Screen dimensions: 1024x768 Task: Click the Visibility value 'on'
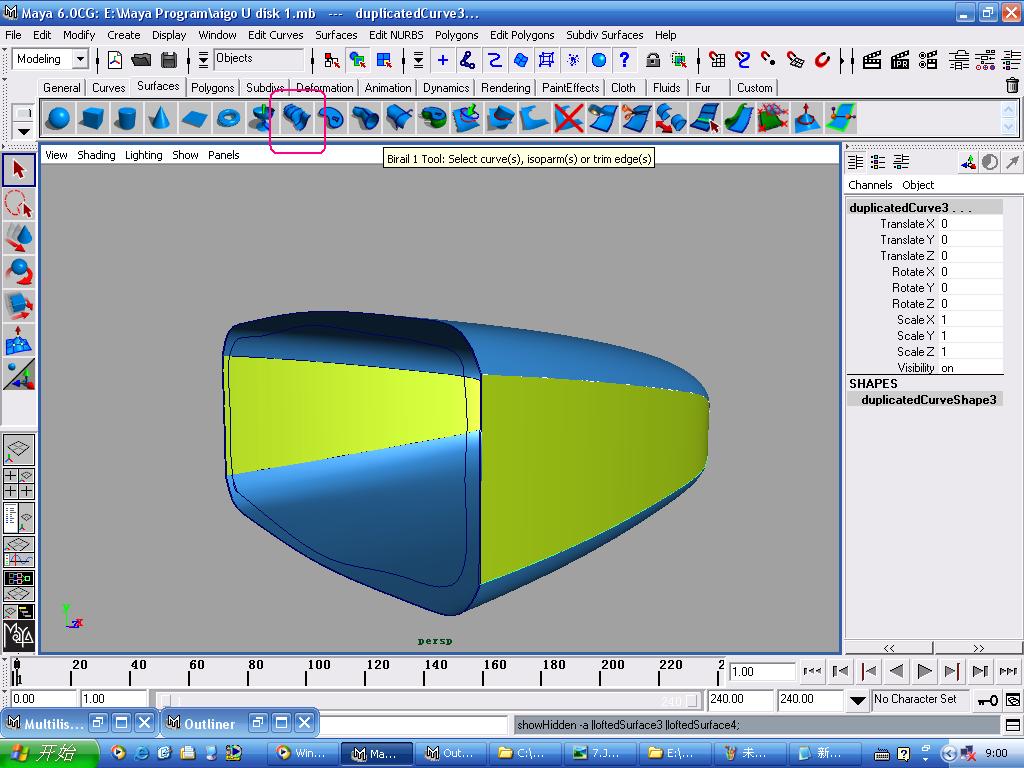click(x=970, y=368)
